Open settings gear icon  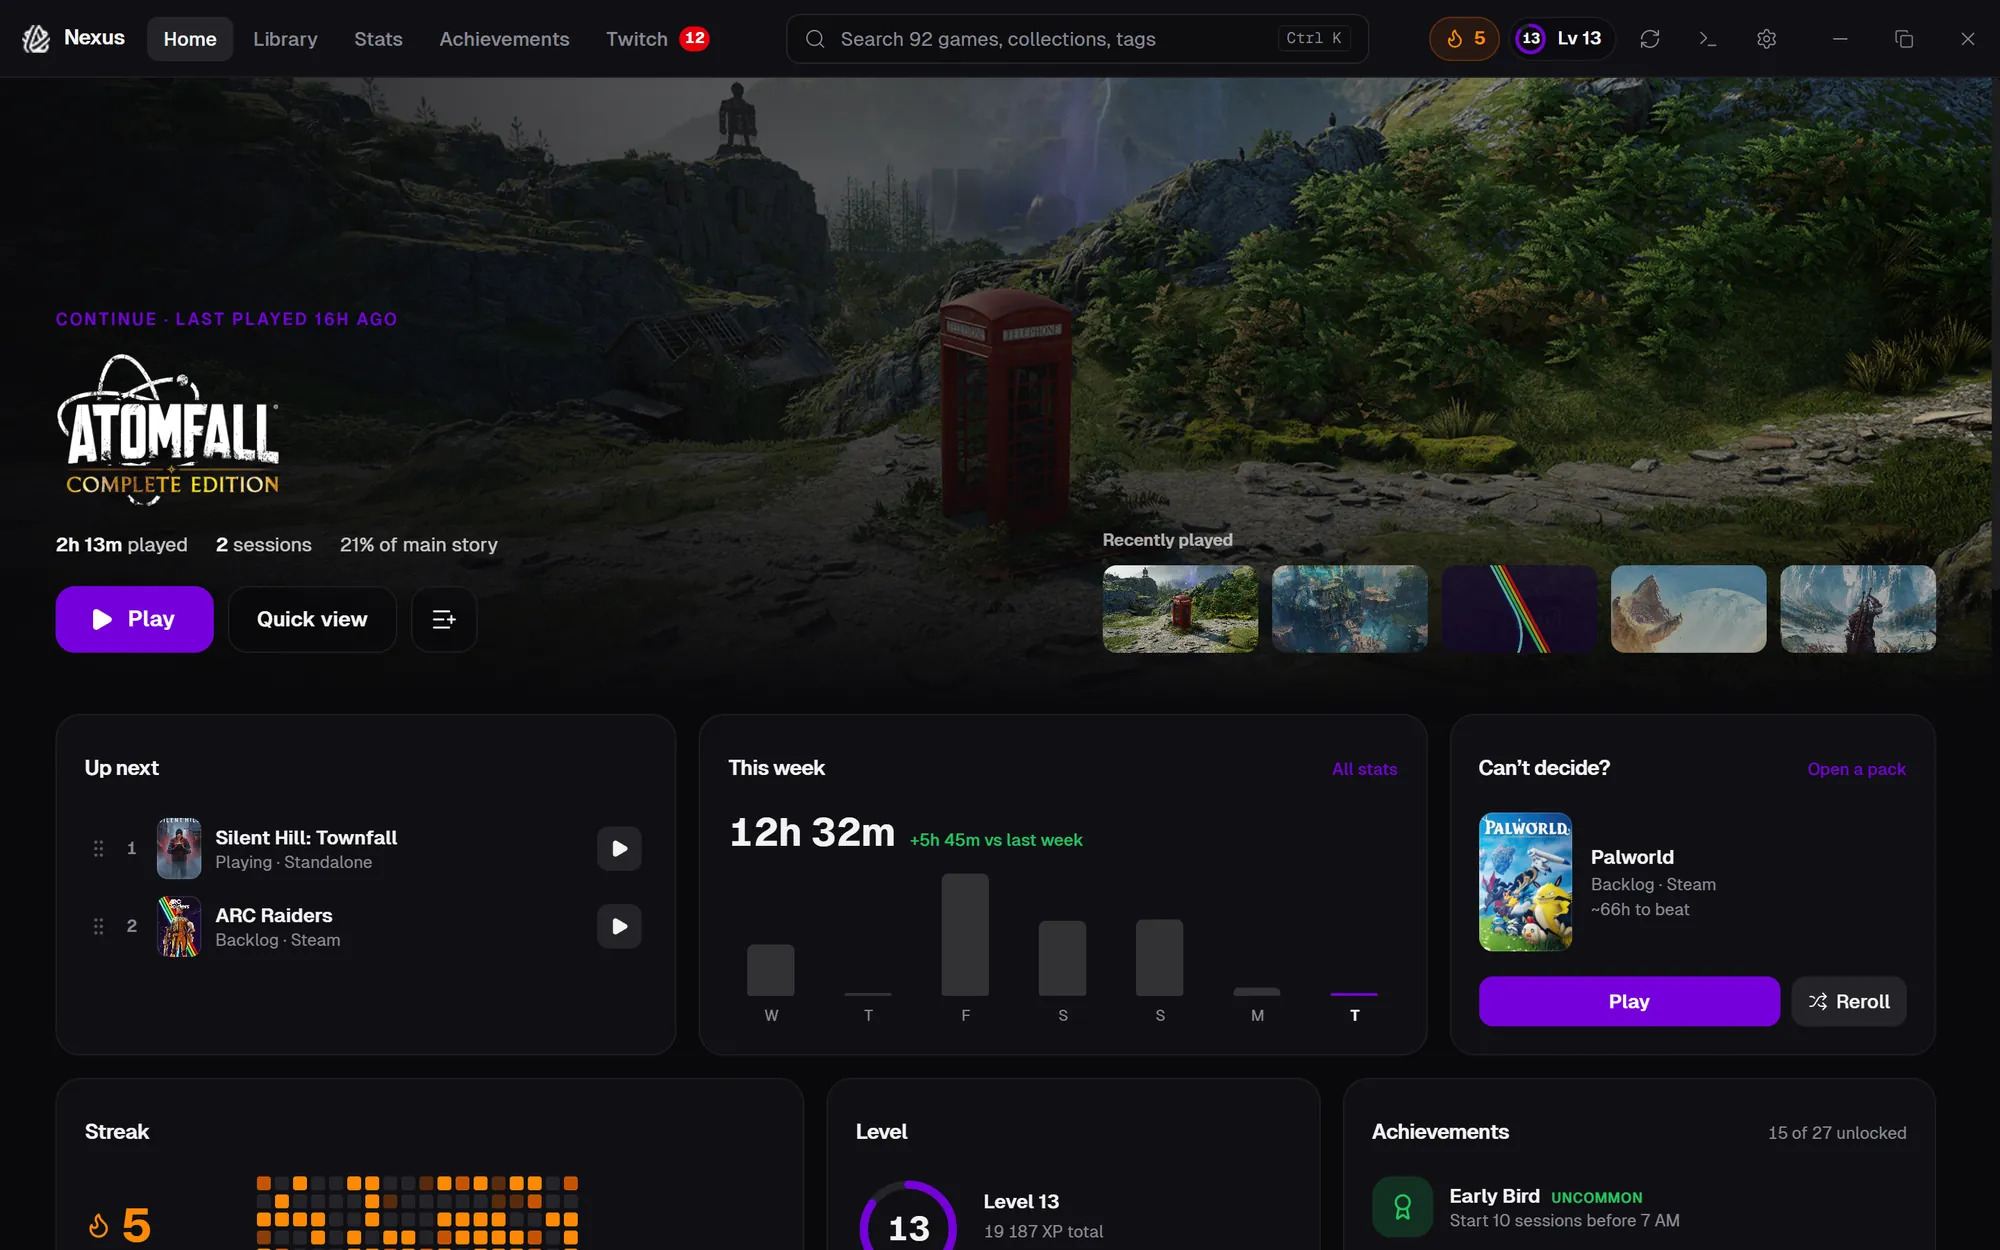1767,39
